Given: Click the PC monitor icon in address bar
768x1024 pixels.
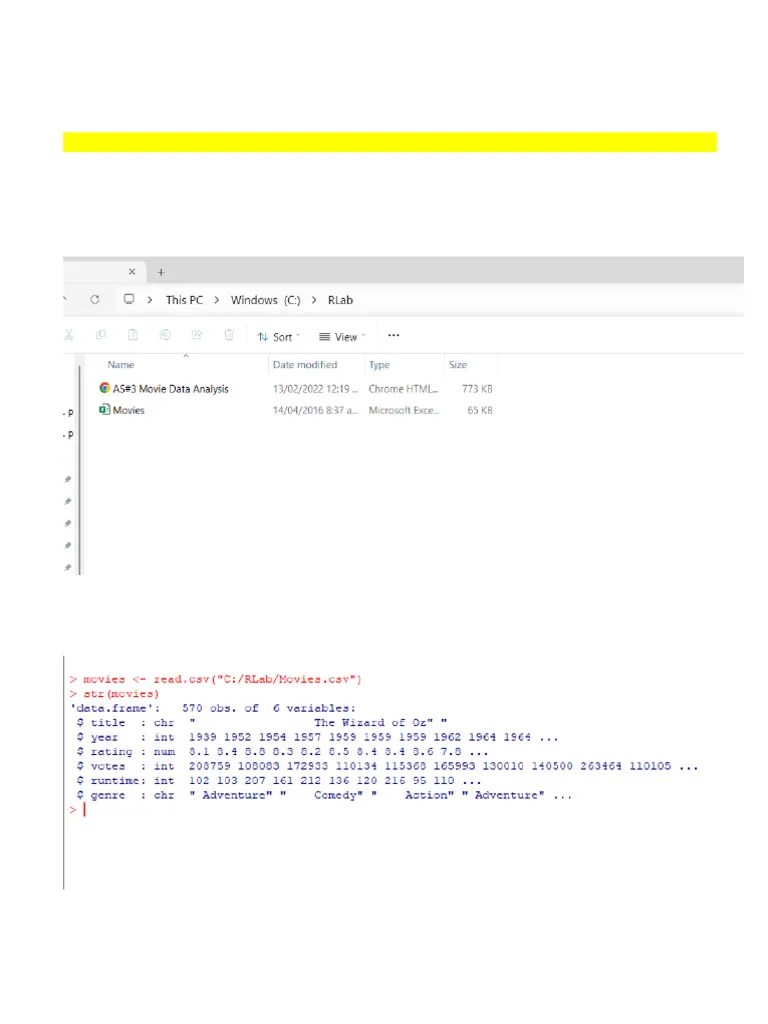Looking at the screenshot, I should (x=129, y=299).
